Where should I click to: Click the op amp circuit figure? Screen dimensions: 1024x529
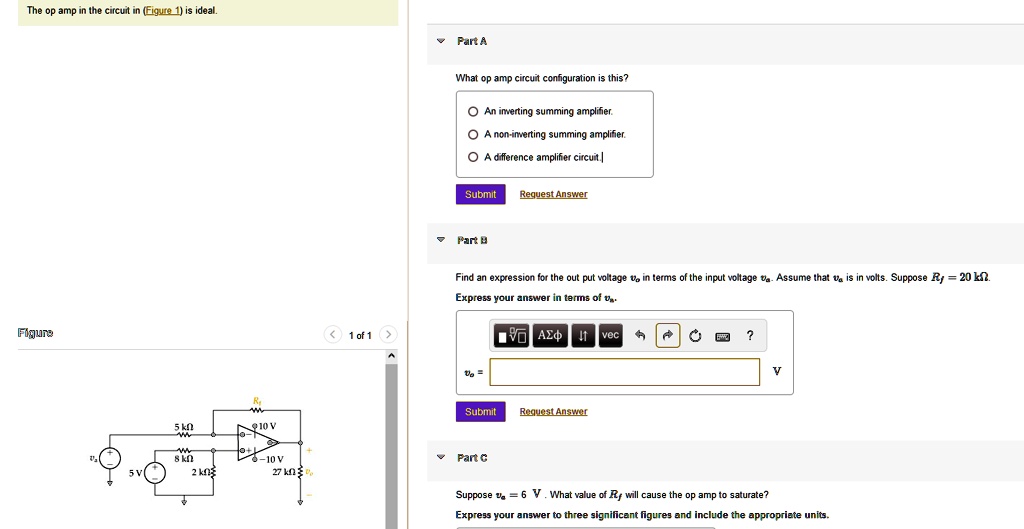[204, 451]
